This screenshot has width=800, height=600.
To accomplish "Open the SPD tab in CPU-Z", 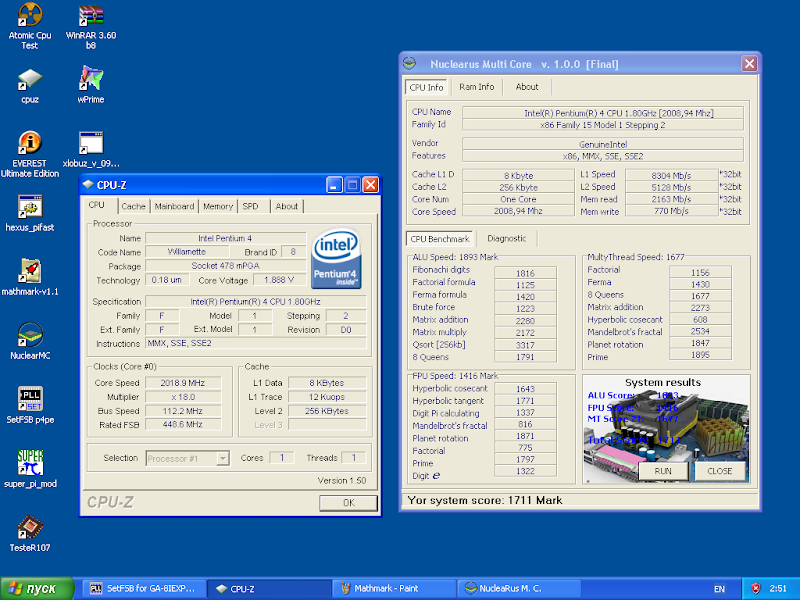I will [251, 206].
